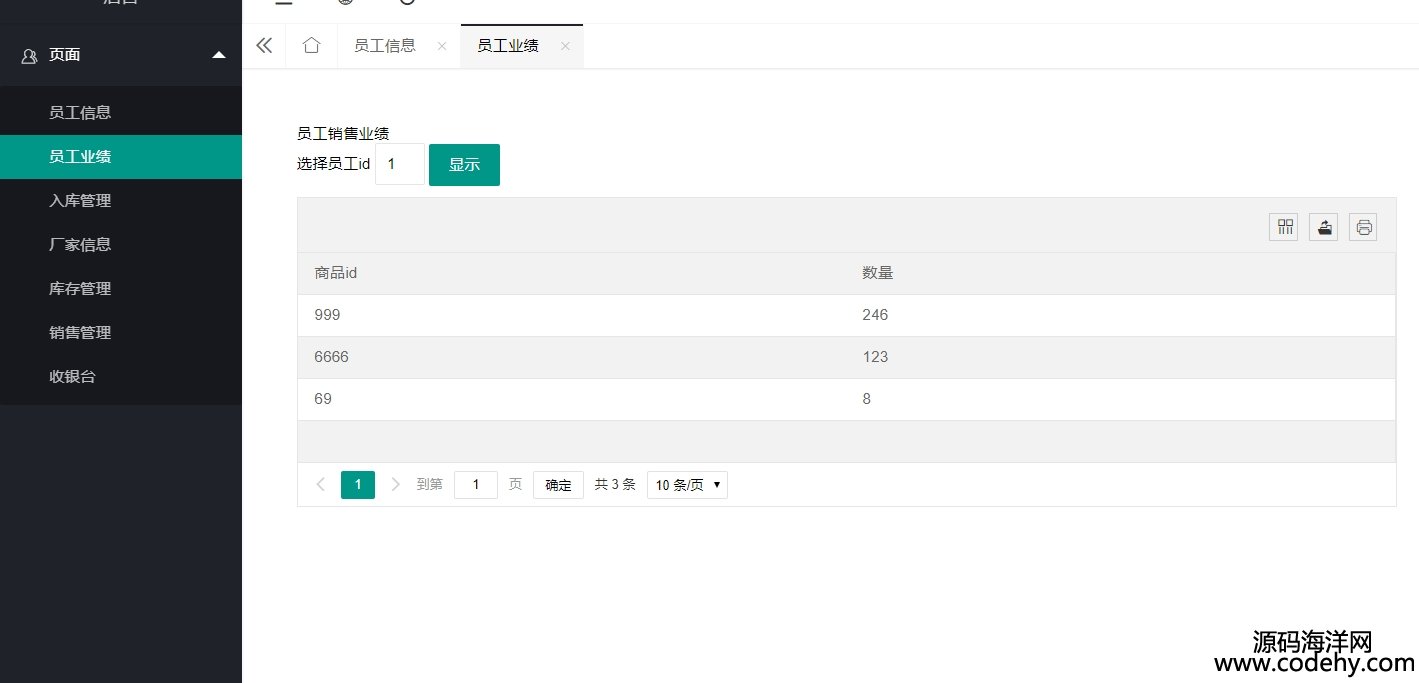This screenshot has height=683, width=1419.
Task: Go to the previous page arrow
Action: [x=320, y=485]
